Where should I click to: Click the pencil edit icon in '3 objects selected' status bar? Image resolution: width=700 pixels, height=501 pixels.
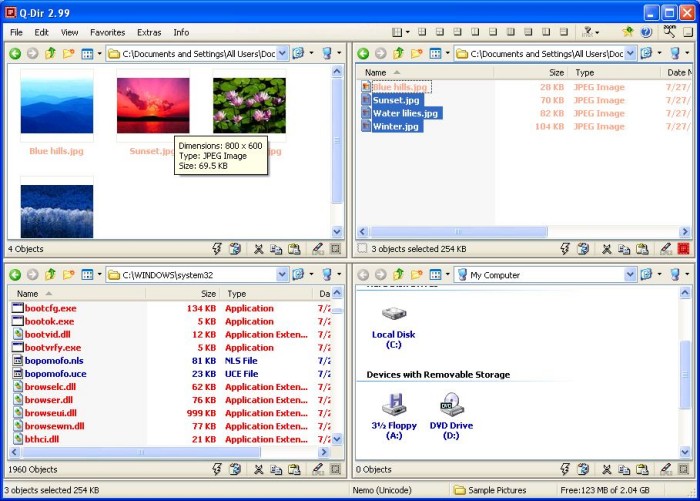[666, 249]
